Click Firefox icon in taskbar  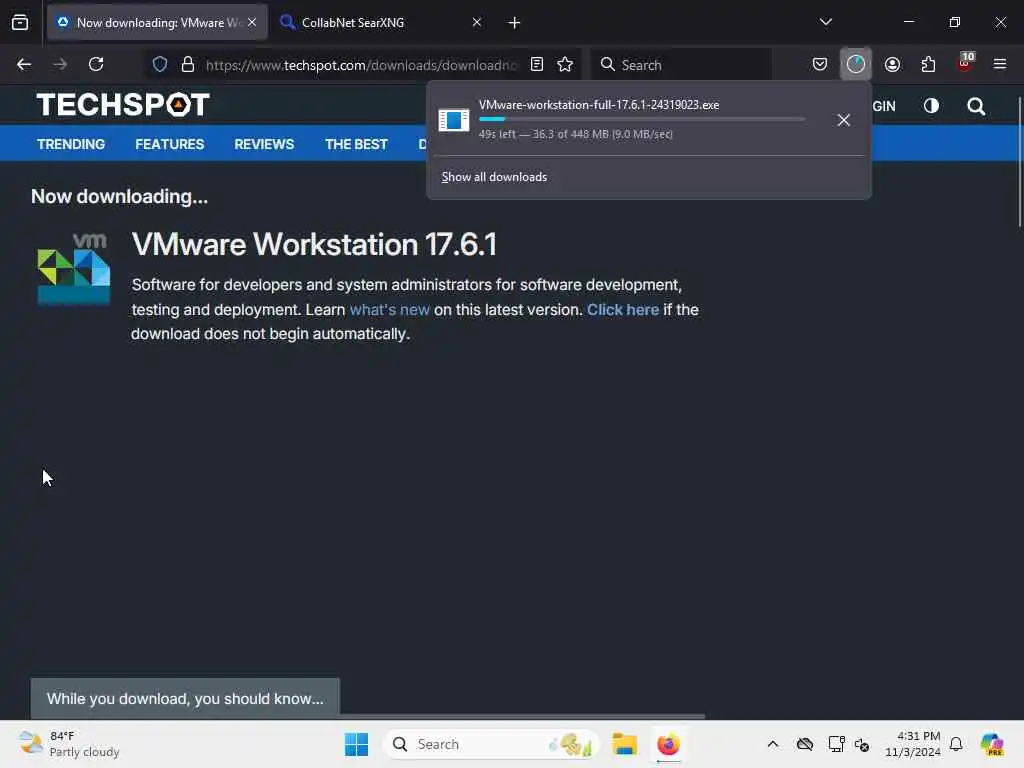pyautogui.click(x=668, y=744)
